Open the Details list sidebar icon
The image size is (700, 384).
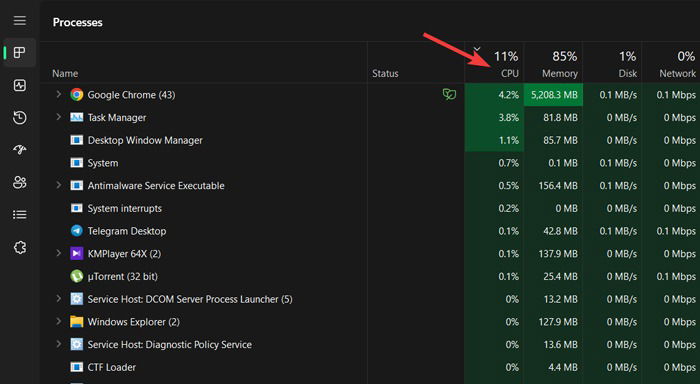20,215
